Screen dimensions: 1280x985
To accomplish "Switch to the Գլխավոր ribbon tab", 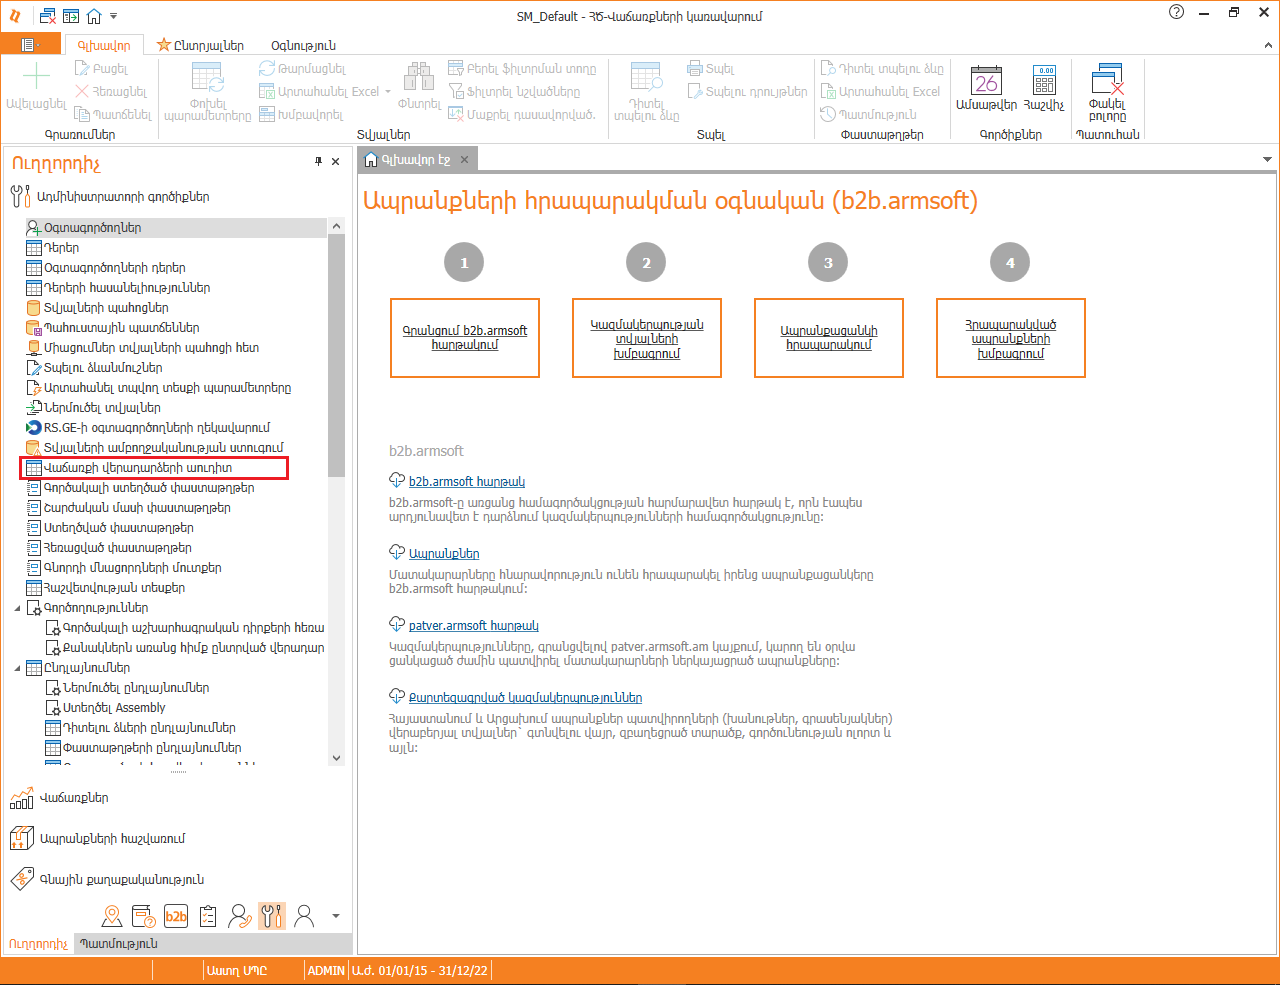I will tap(104, 45).
